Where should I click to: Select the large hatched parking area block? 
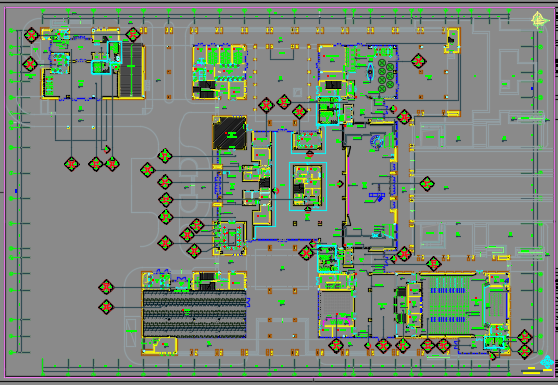click(194, 313)
